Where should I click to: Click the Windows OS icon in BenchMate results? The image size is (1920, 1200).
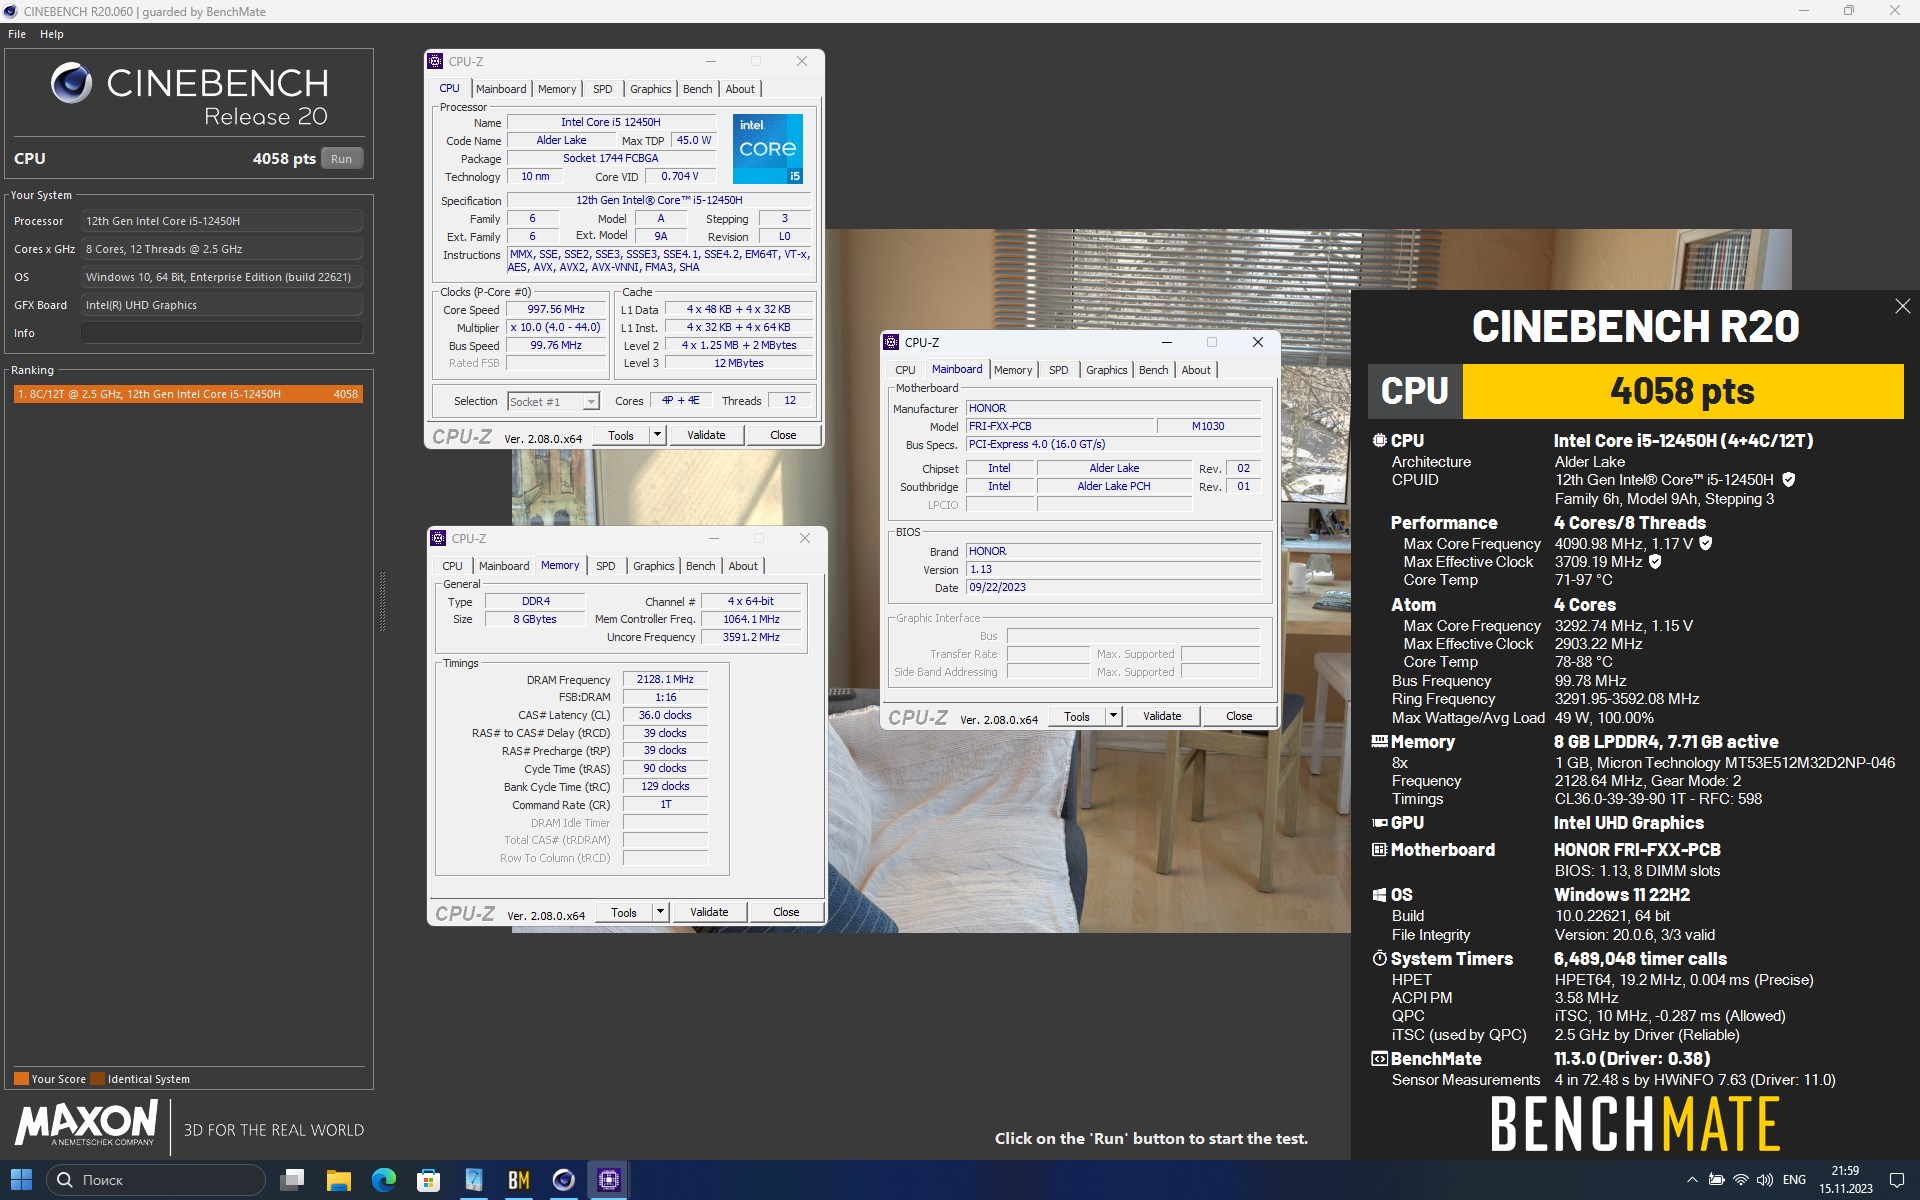tap(1379, 895)
